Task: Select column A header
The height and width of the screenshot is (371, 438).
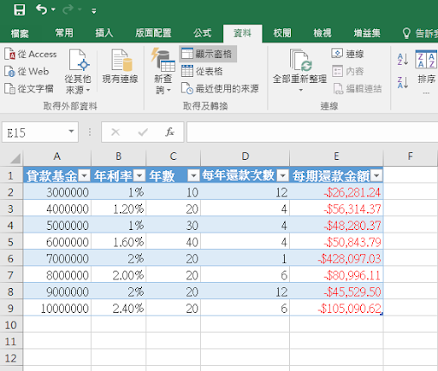Action: point(57,157)
